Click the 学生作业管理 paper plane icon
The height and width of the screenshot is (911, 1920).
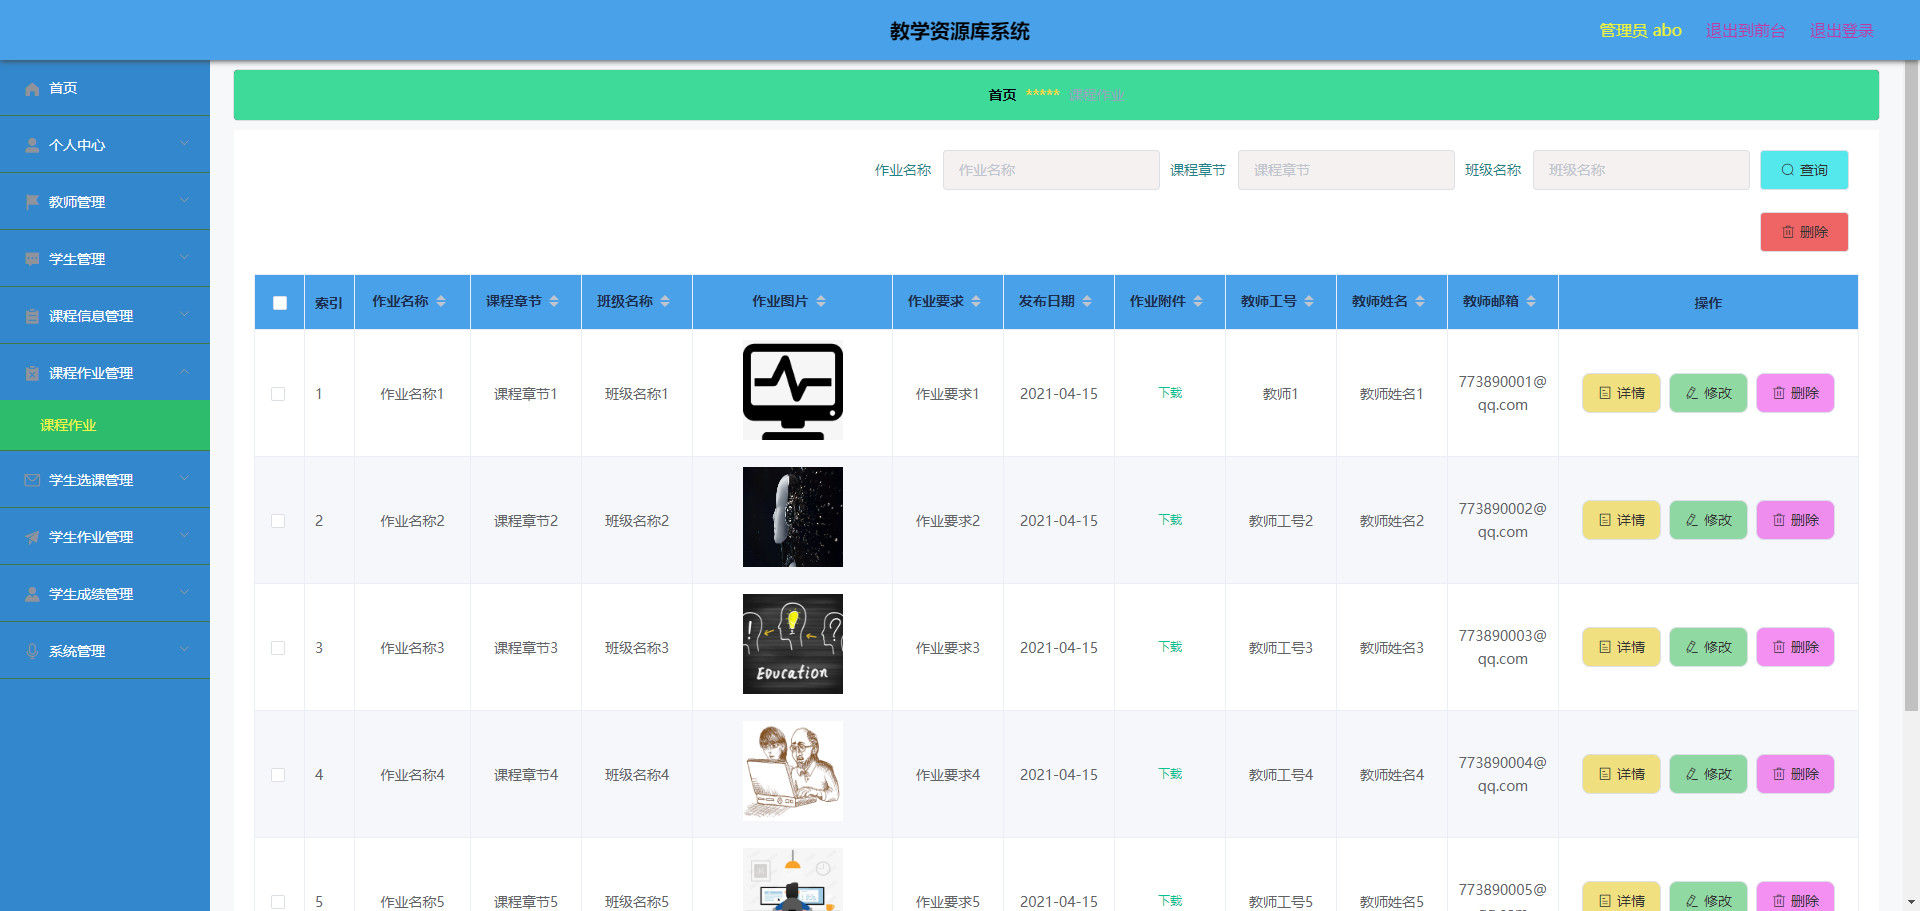(x=32, y=537)
